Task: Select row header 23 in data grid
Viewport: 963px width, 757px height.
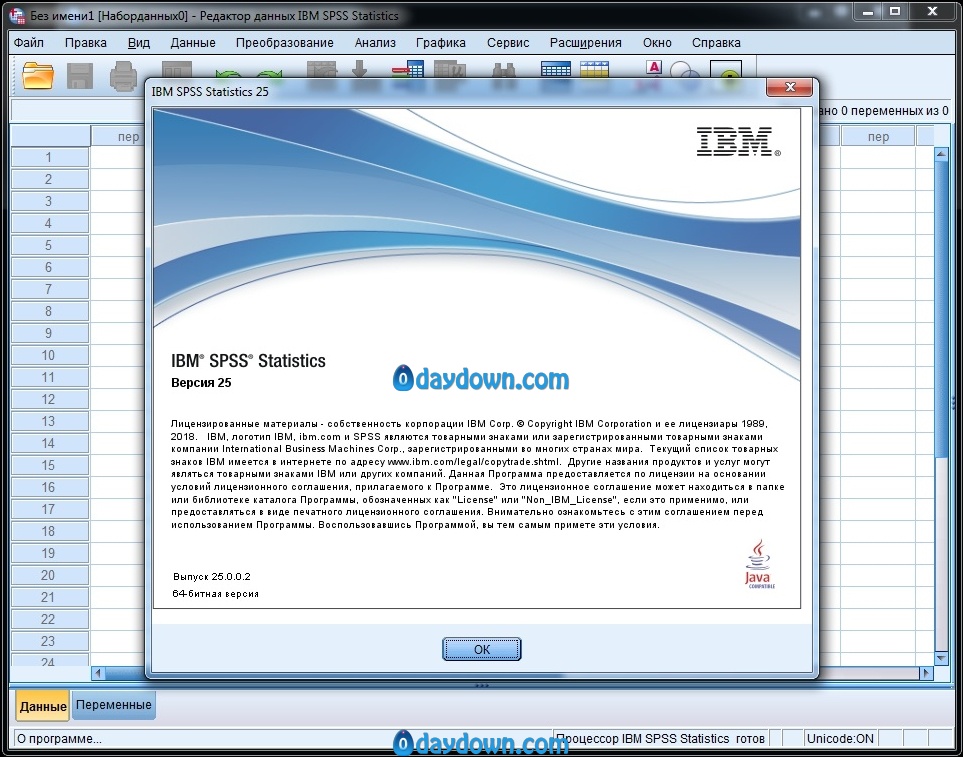Action: click(49, 641)
